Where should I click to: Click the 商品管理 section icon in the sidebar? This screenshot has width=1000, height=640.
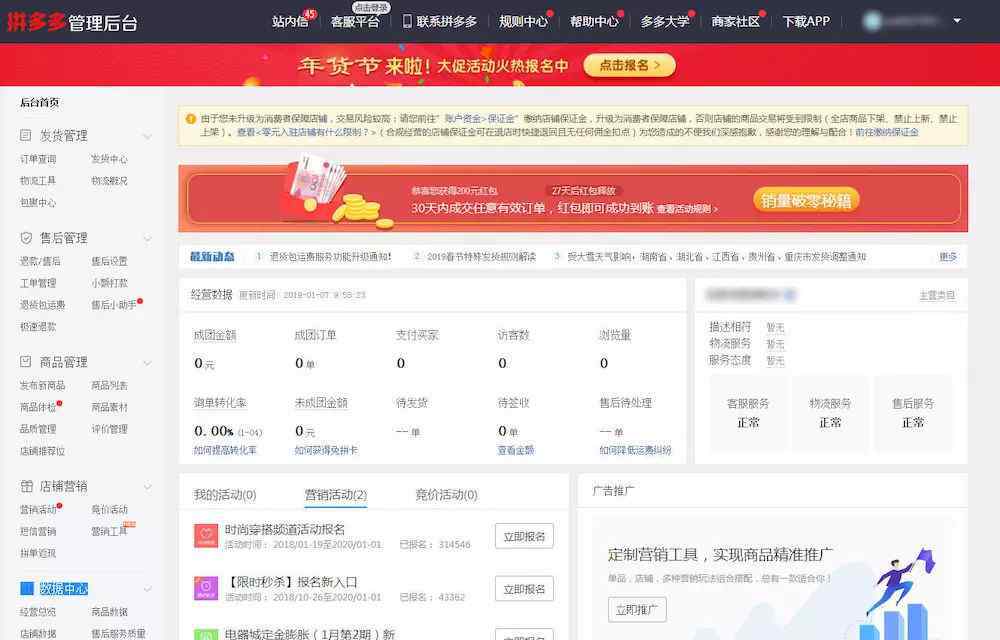26,361
